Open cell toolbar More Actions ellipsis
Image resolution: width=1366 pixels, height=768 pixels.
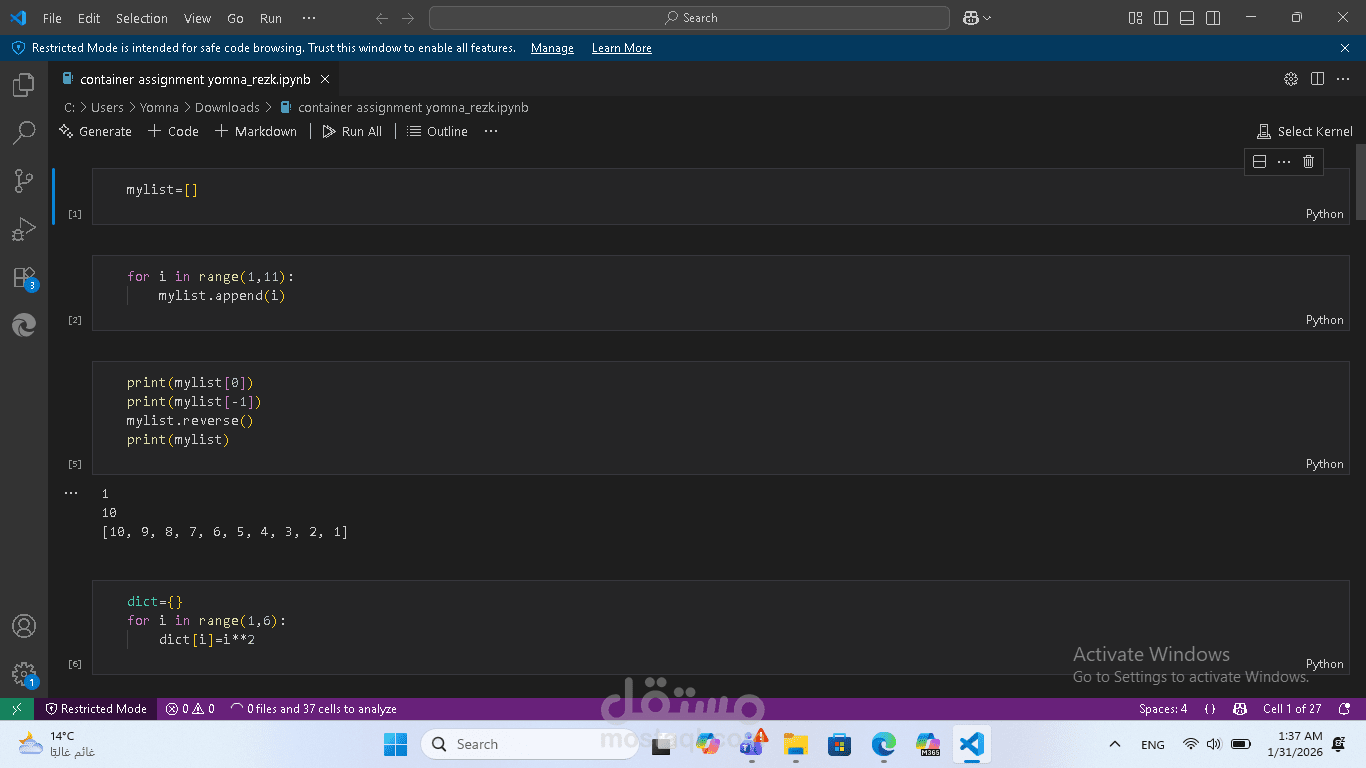pos(1284,161)
